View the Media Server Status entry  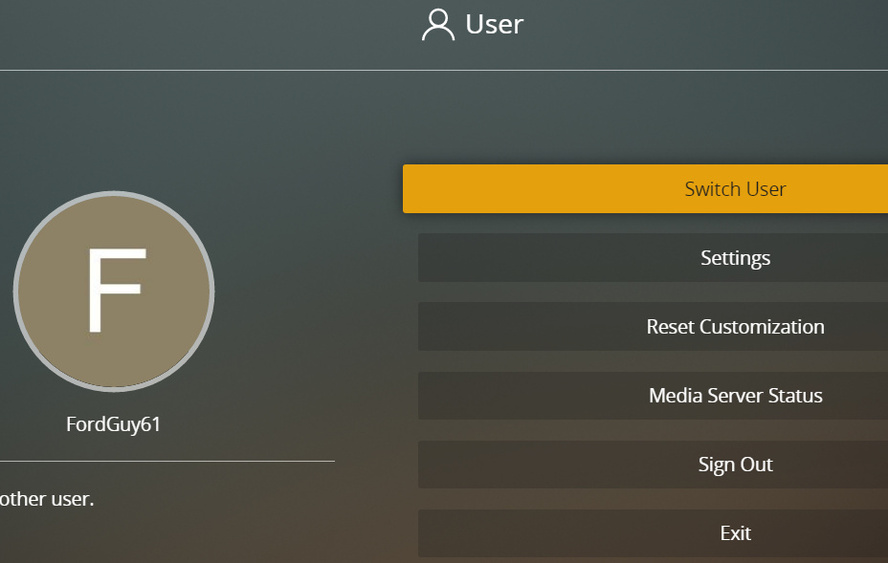tap(735, 396)
